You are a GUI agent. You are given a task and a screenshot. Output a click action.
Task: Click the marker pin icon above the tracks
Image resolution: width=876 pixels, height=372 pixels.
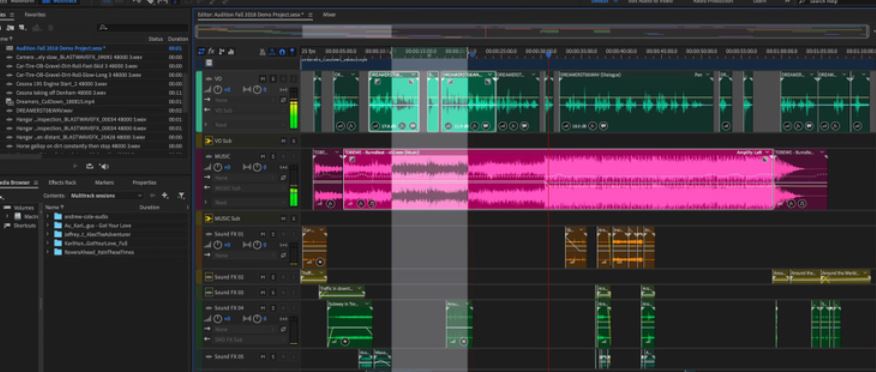point(292,52)
